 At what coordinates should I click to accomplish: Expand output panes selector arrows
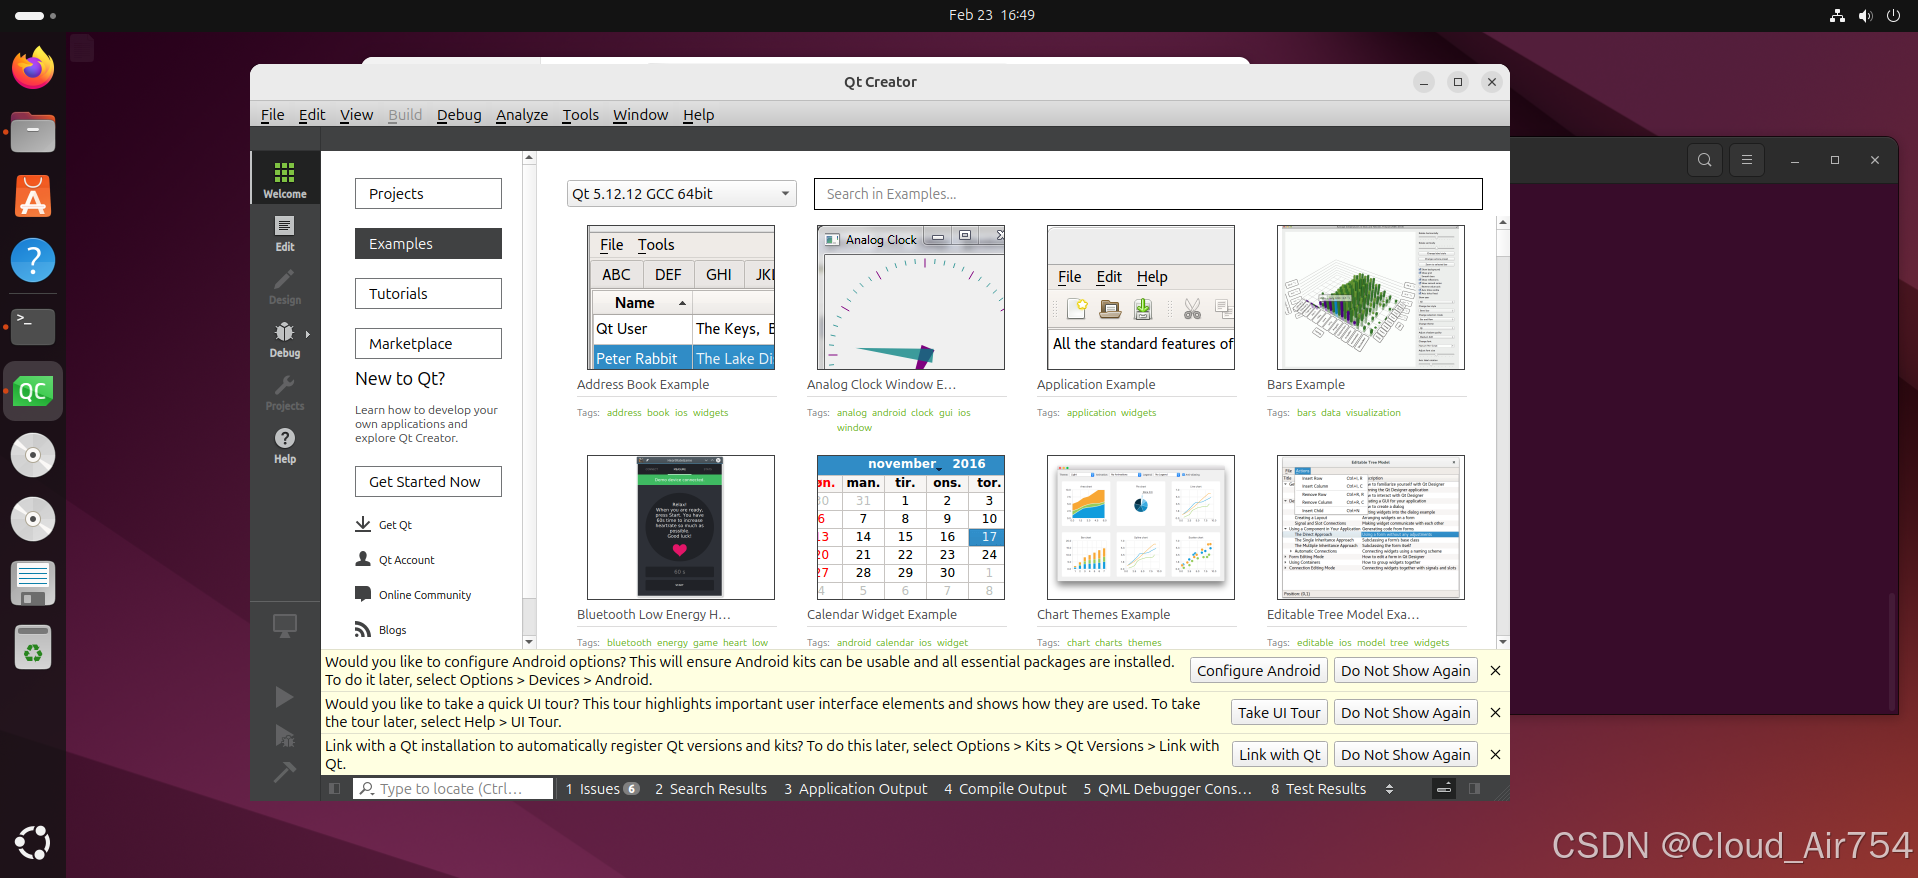(1389, 789)
